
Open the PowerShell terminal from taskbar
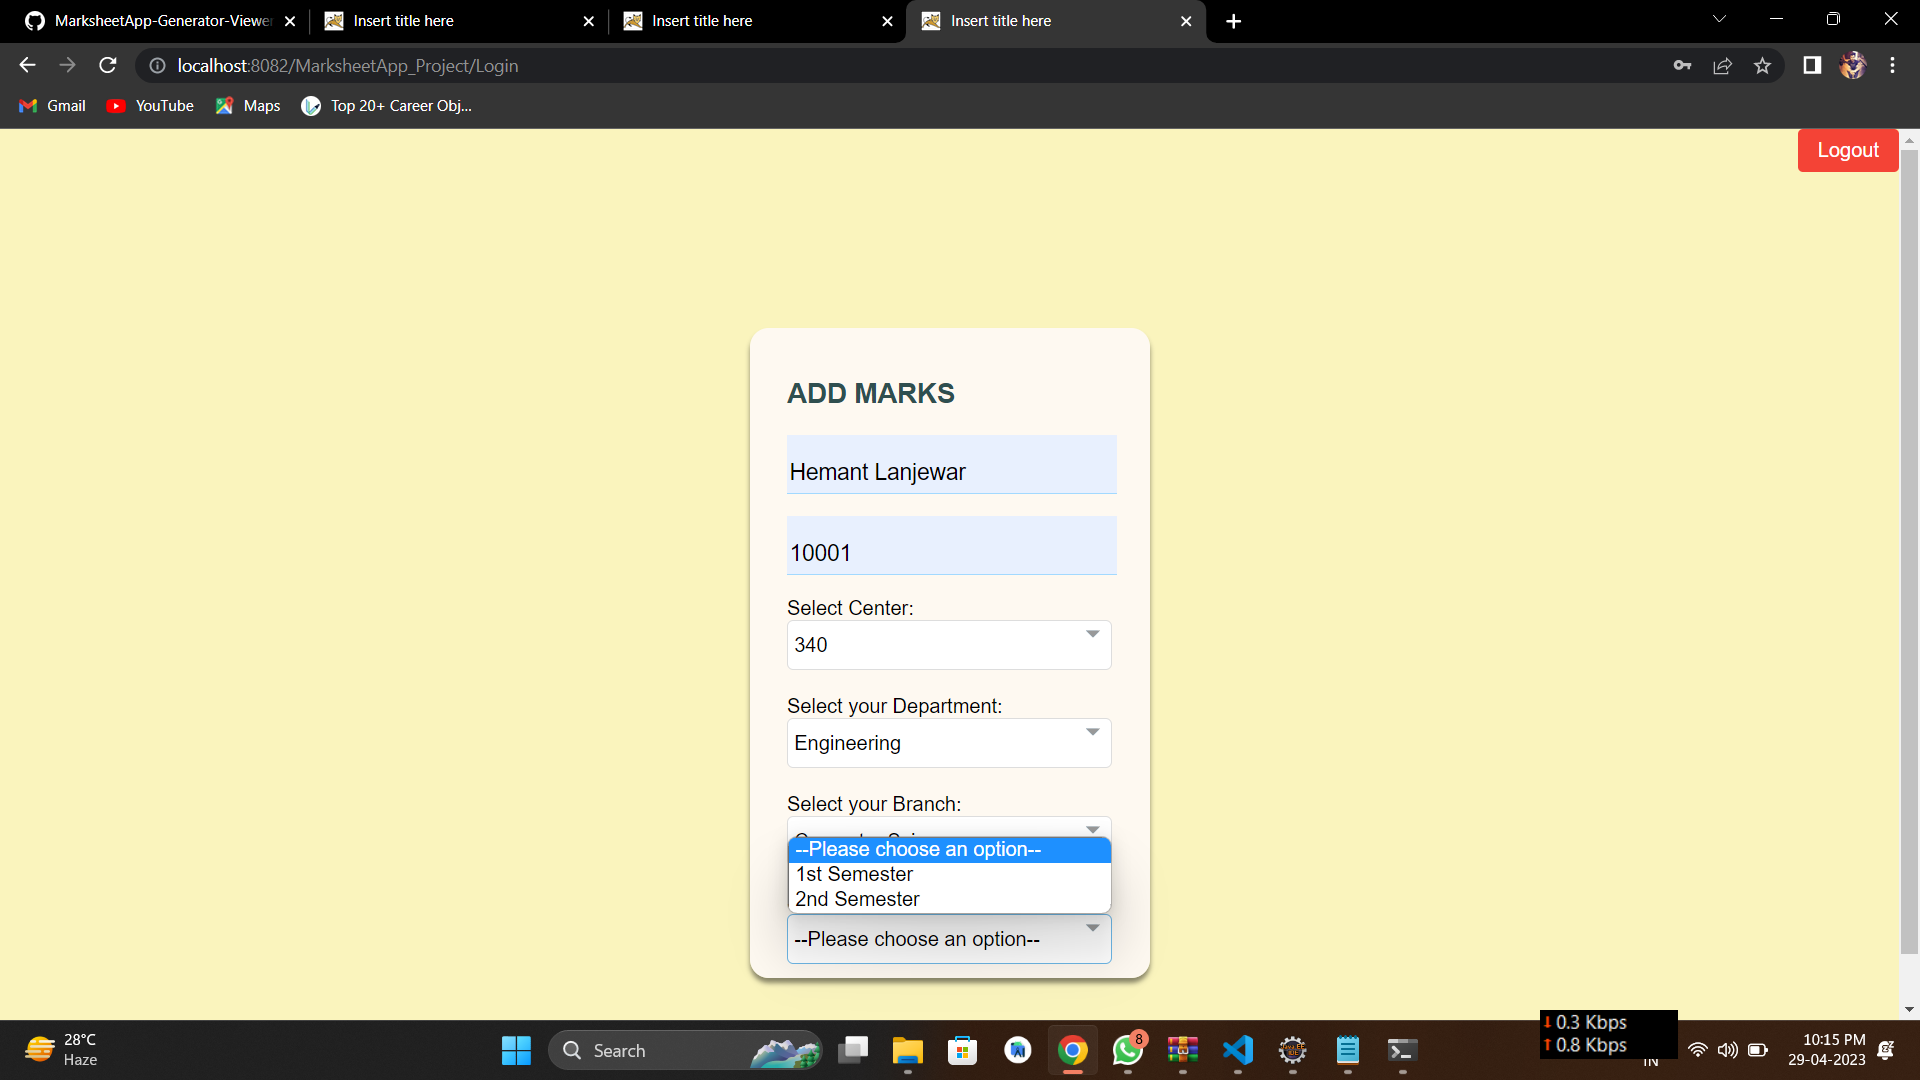[x=1401, y=1050]
